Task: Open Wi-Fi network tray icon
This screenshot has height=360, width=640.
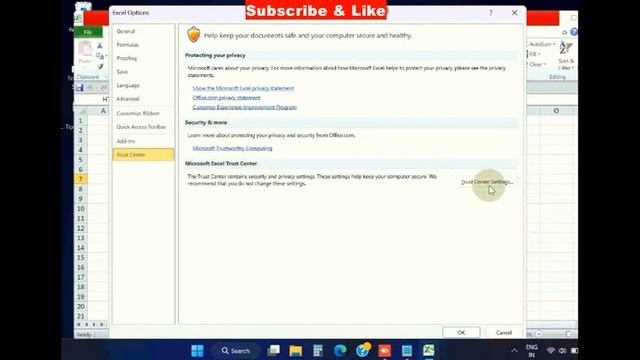Action: (x=551, y=351)
